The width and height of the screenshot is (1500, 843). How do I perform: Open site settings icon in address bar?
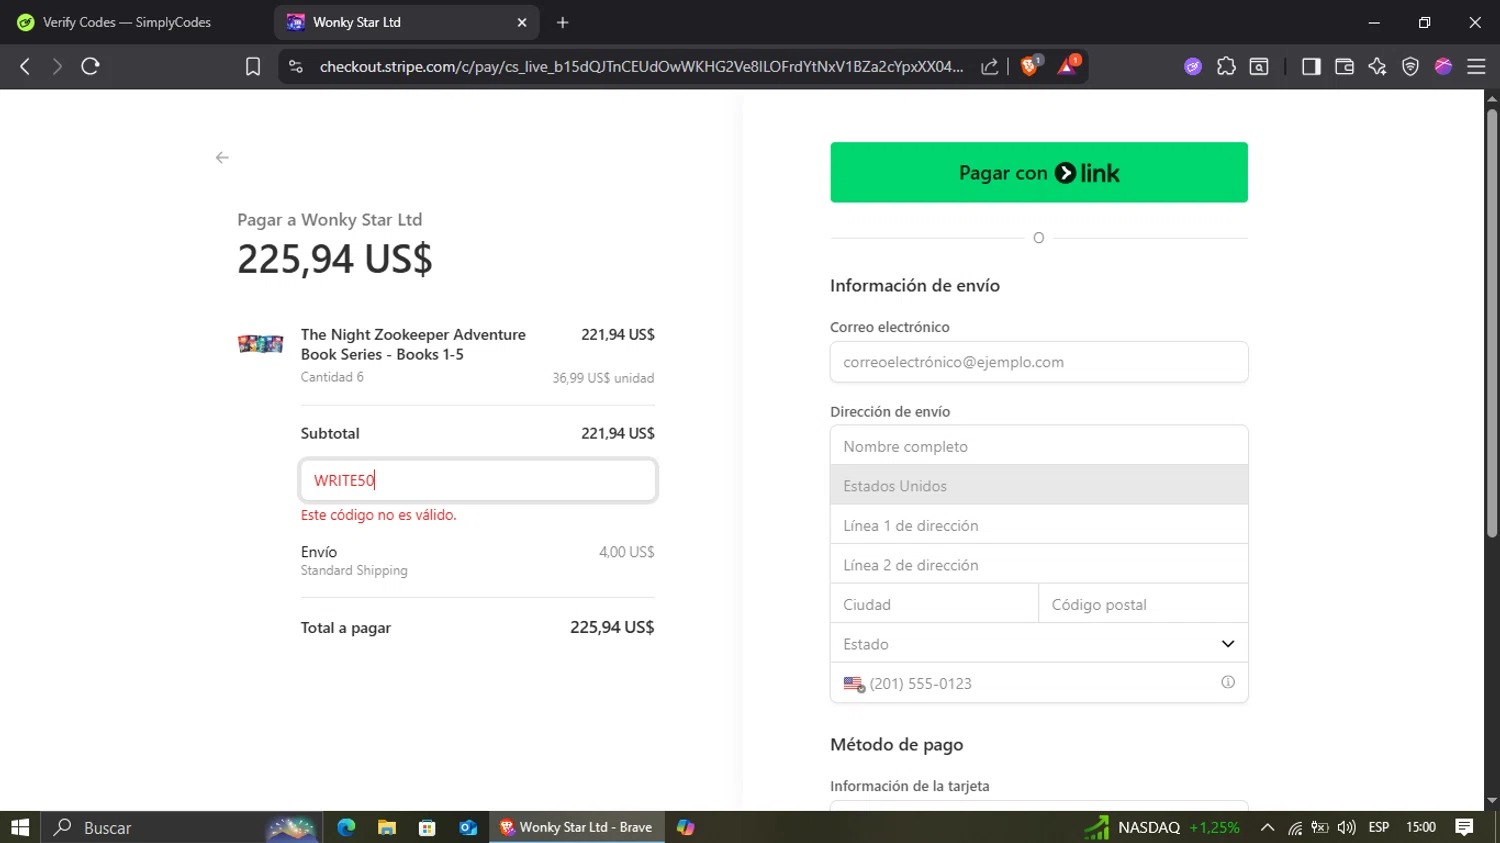(295, 66)
